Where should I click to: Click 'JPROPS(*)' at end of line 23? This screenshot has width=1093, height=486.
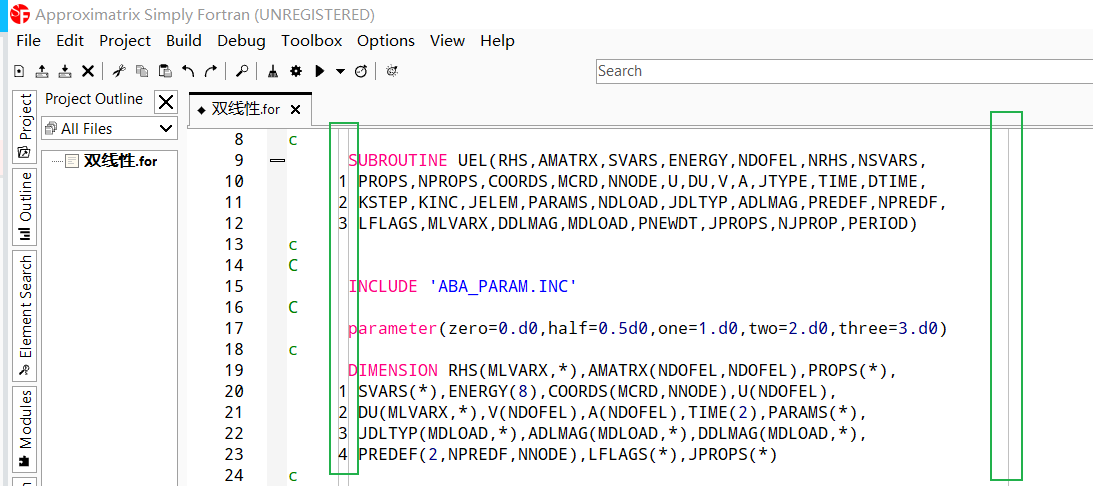pos(733,455)
